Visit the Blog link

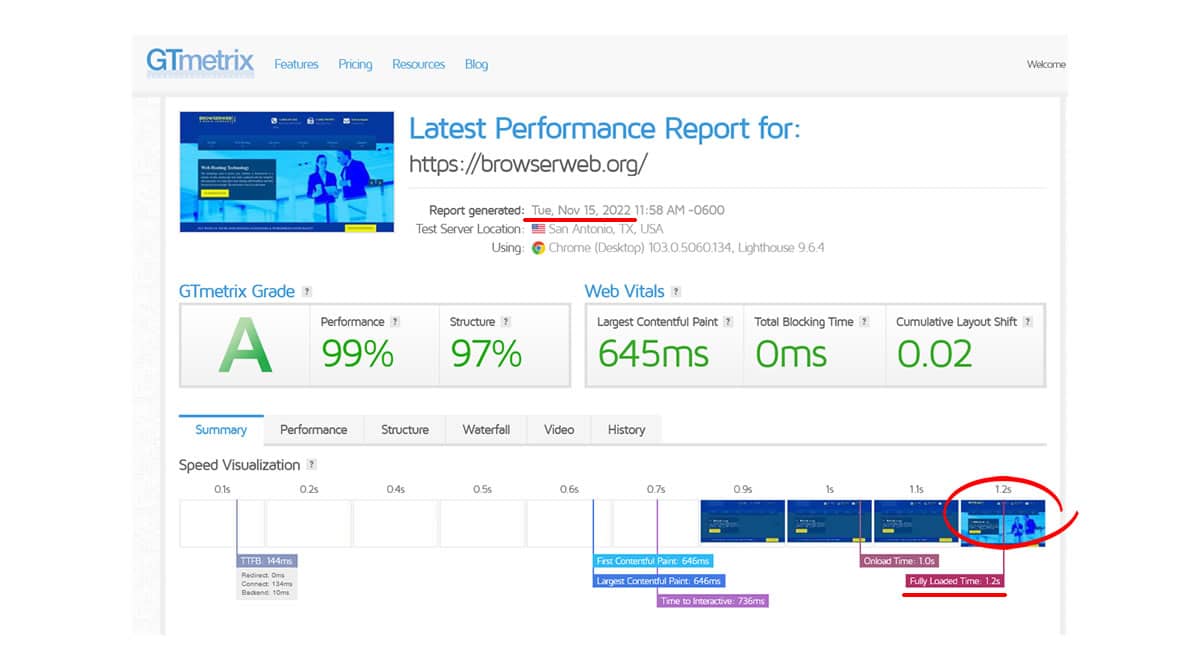point(476,64)
